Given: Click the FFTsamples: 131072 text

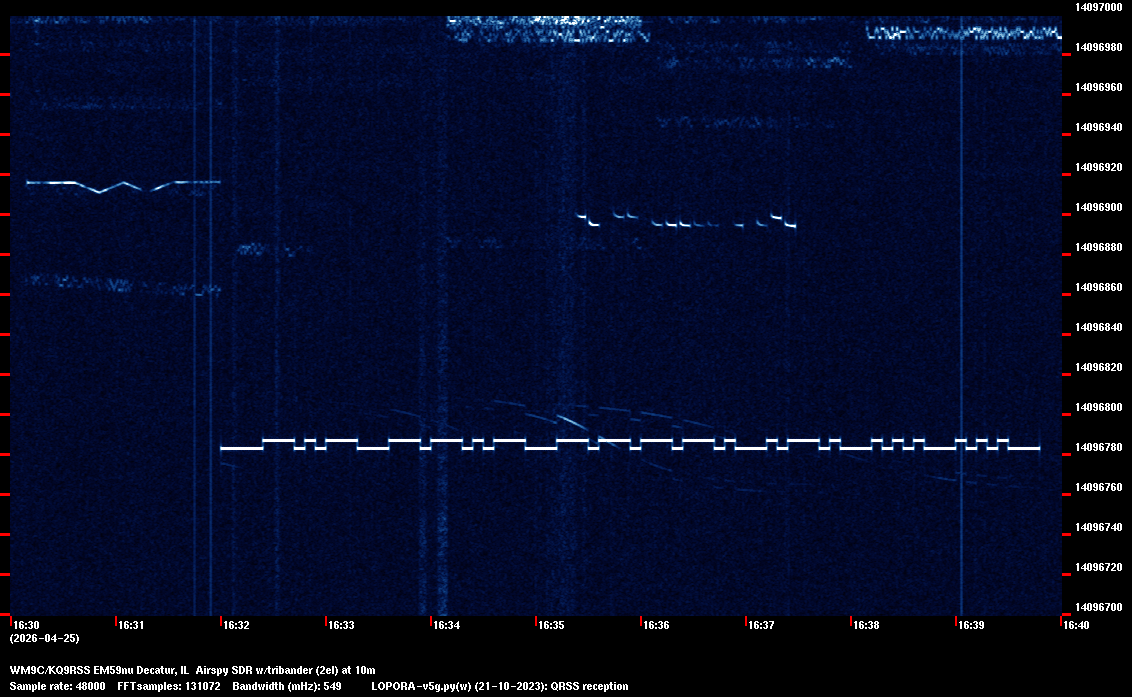Looking at the screenshot, I should pos(169,686).
